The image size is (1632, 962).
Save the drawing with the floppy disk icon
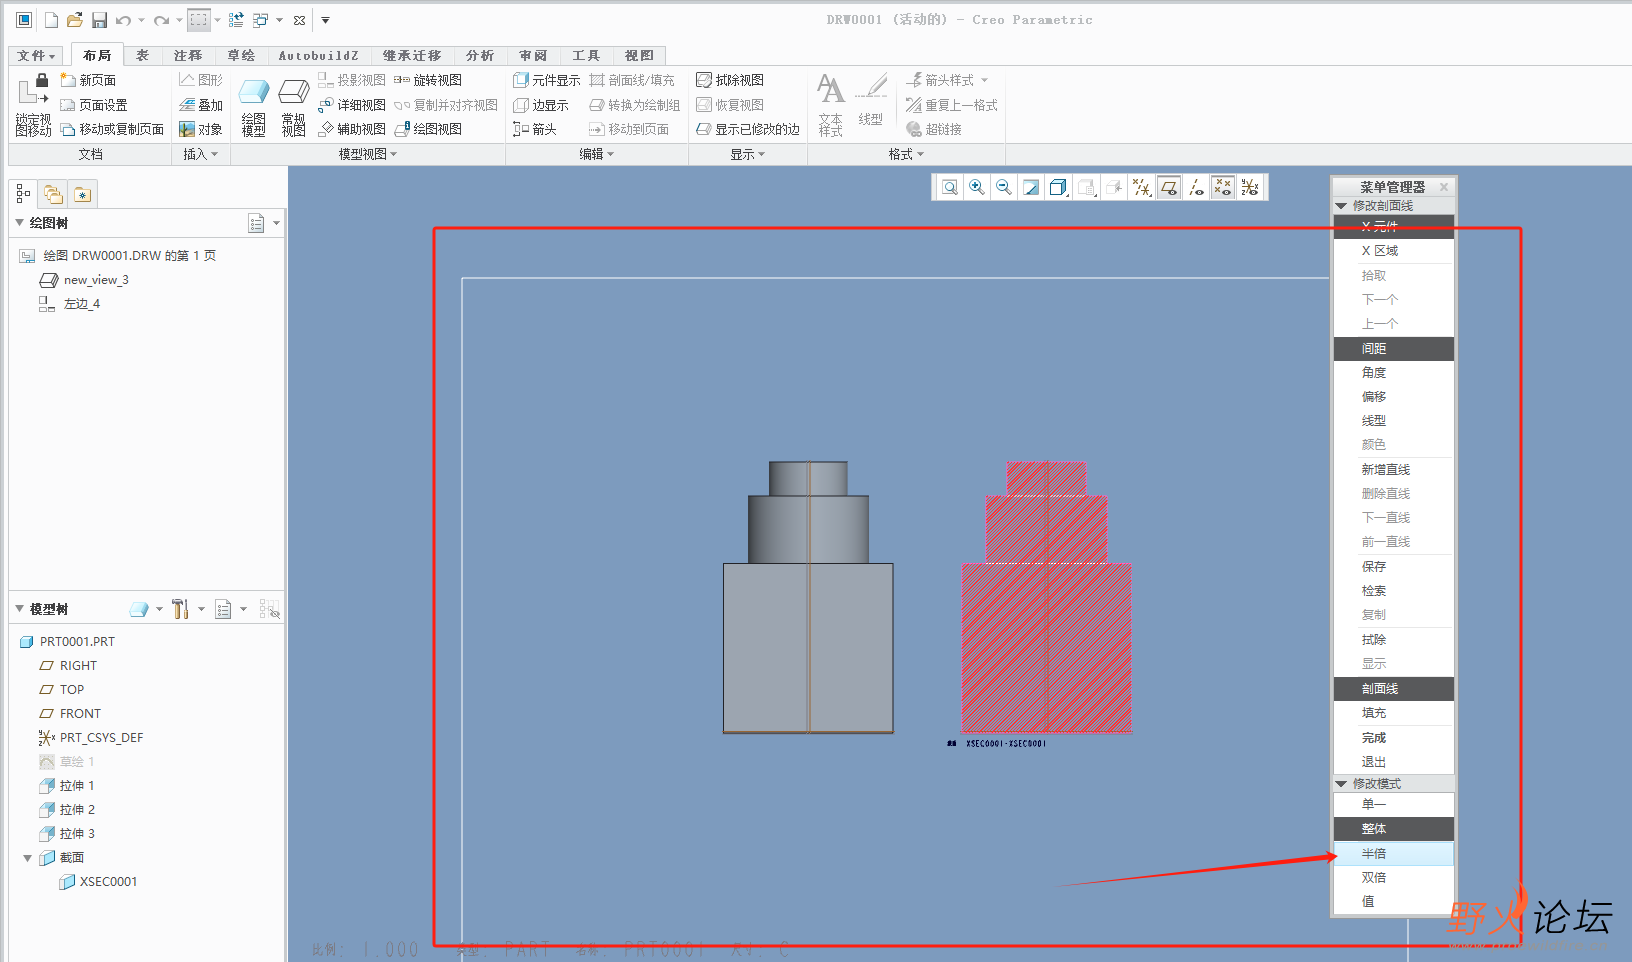(x=99, y=20)
